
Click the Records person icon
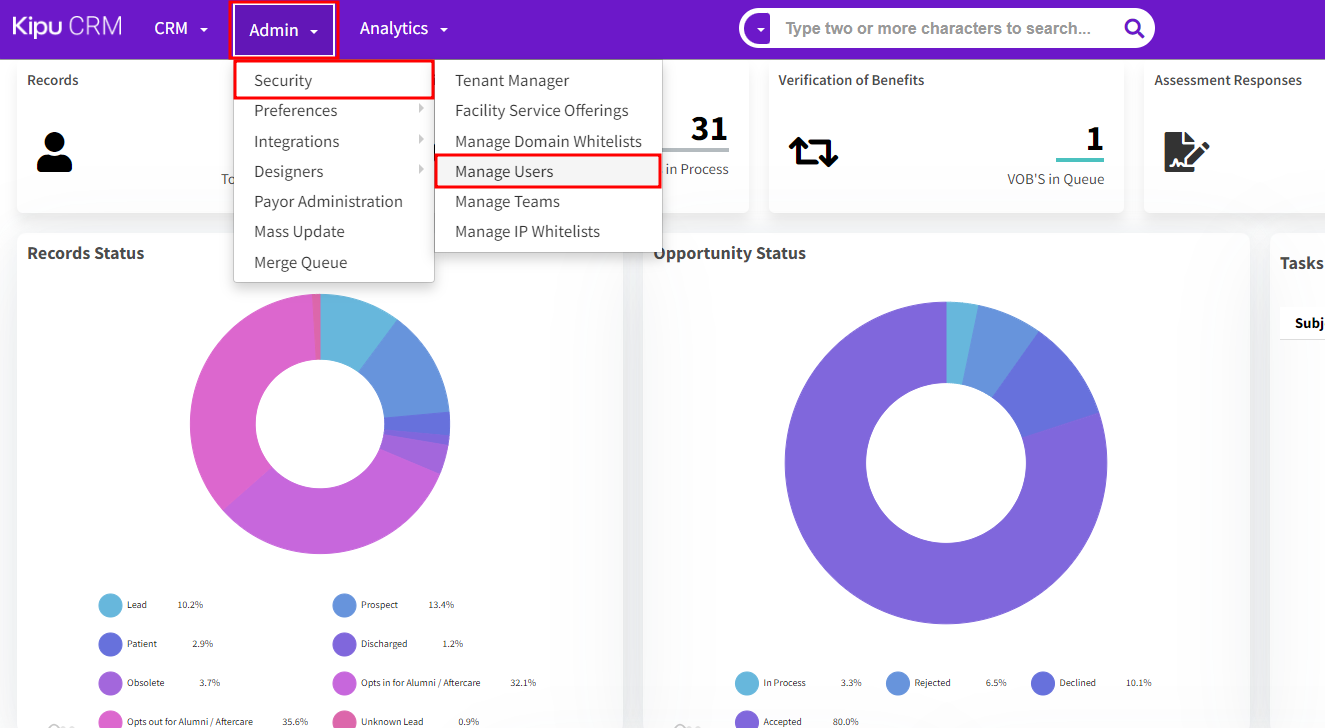click(x=54, y=152)
